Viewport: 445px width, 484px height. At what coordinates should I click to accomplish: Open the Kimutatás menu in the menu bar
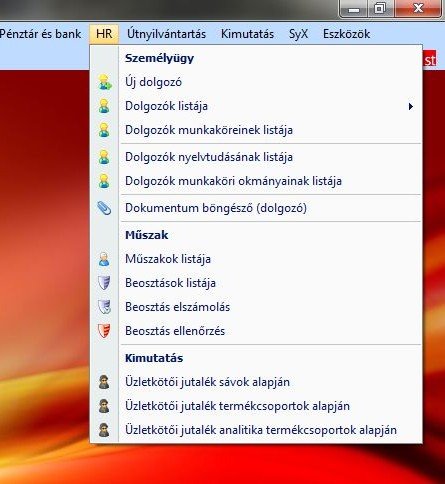click(247, 34)
